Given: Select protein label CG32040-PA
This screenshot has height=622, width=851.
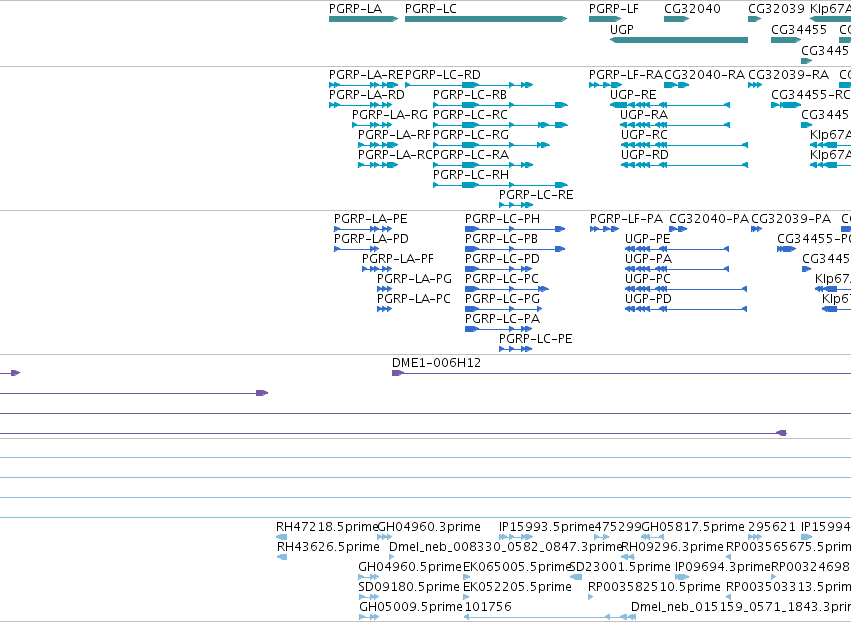Looking at the screenshot, I should coord(709,219).
